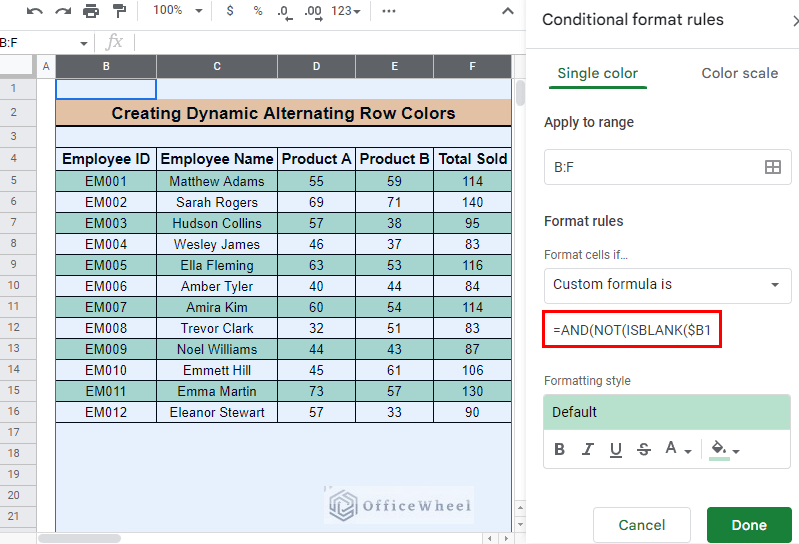Open the three-dots More toolbar options
This screenshot has width=799, height=544.
[x=389, y=11]
